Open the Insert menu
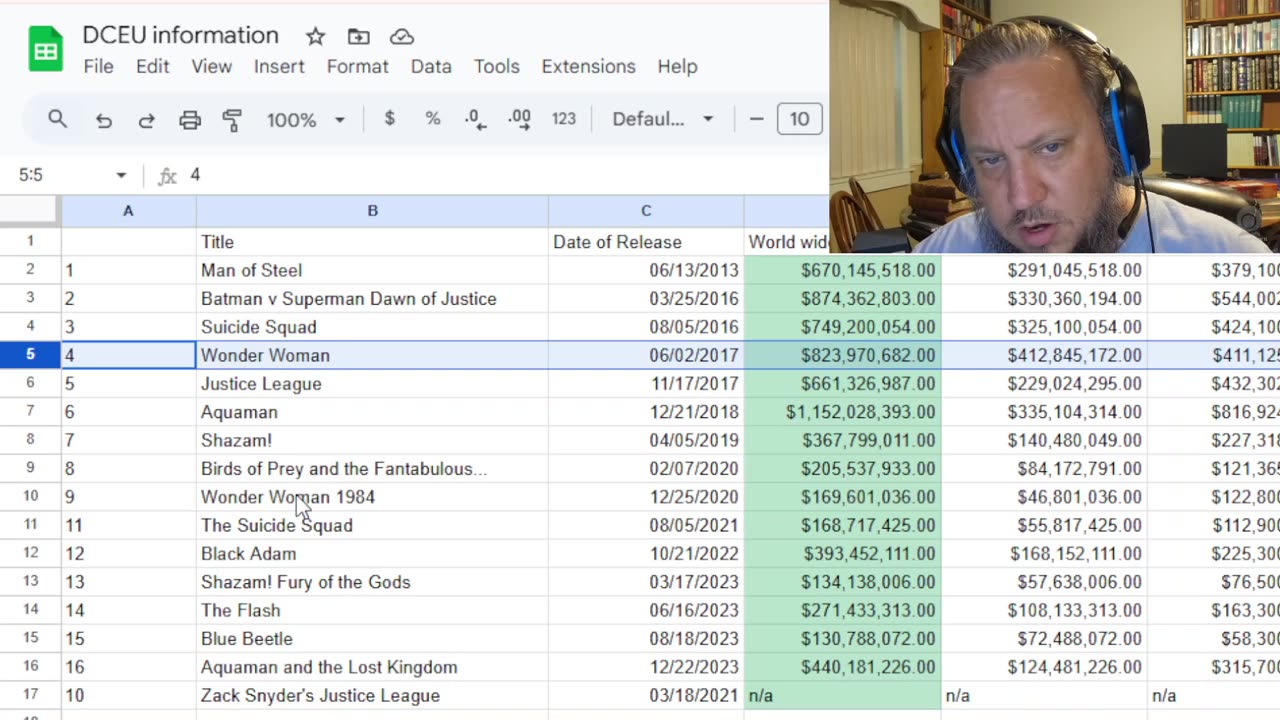Screen dimensions: 1280x720 pyautogui.click(x=279, y=66)
